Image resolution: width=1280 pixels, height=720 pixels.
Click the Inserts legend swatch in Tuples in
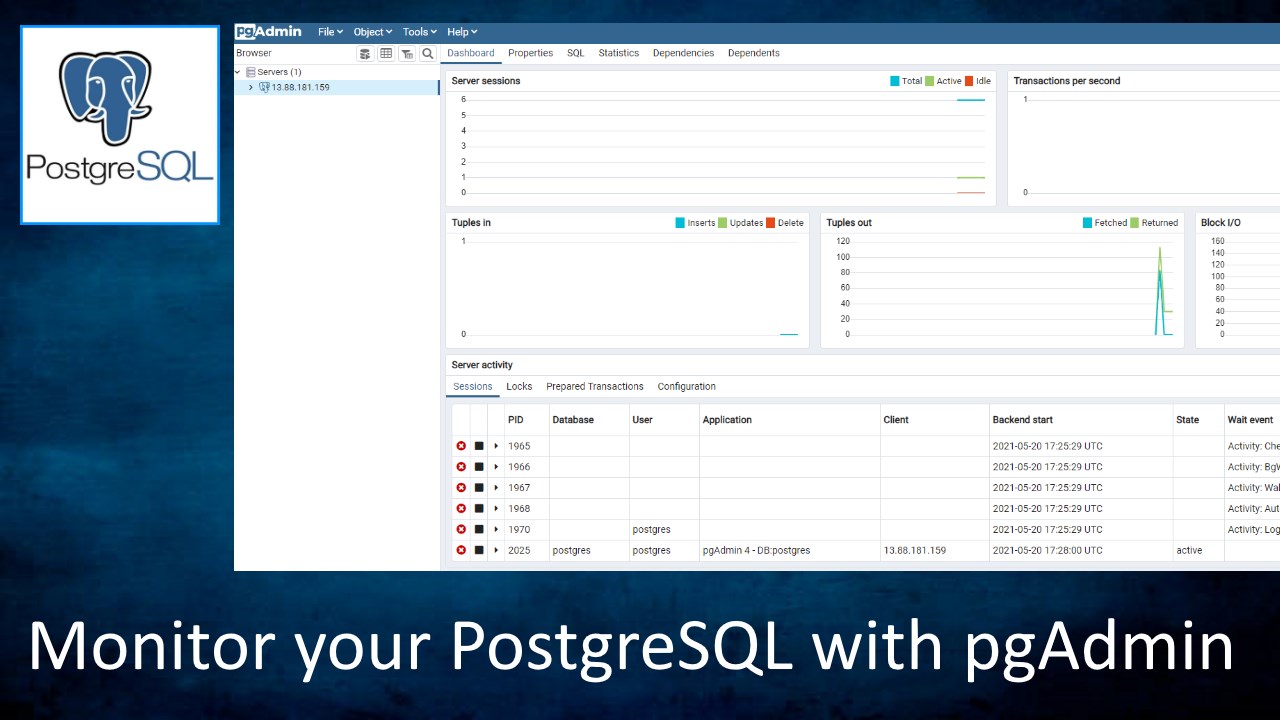pos(680,223)
